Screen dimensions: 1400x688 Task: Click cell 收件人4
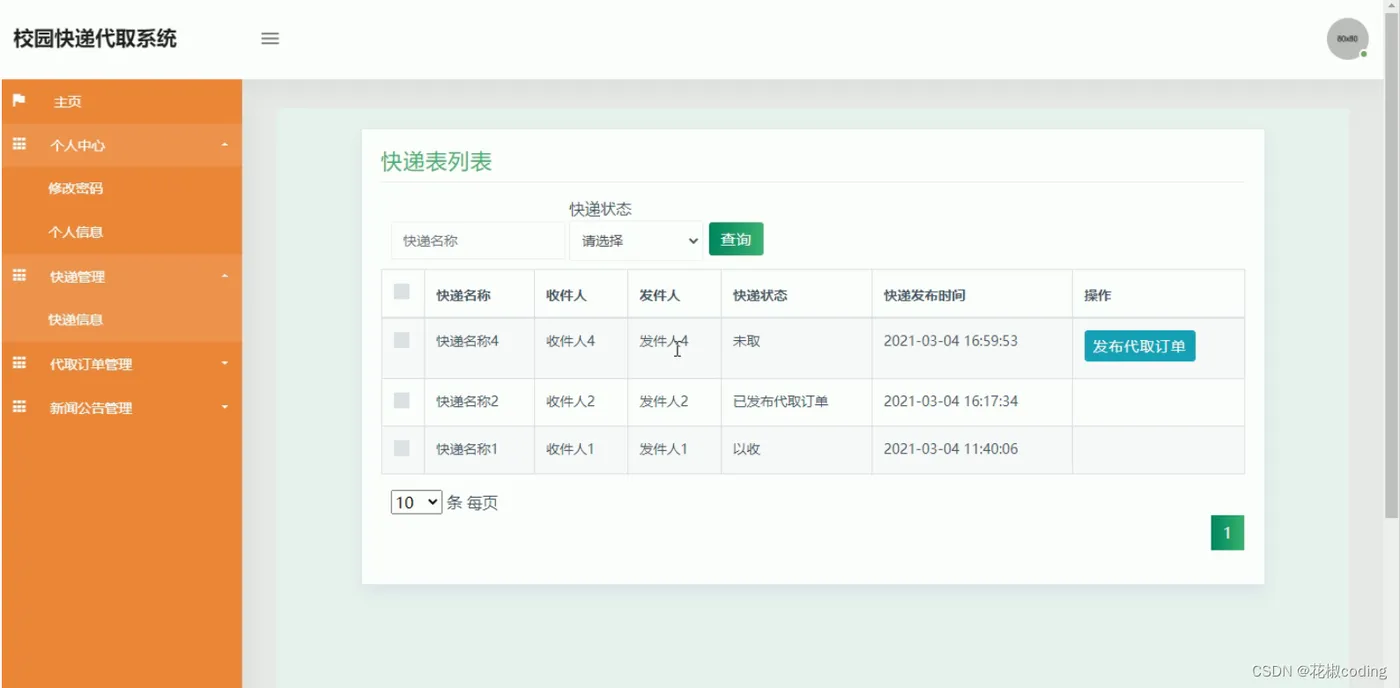click(x=570, y=341)
